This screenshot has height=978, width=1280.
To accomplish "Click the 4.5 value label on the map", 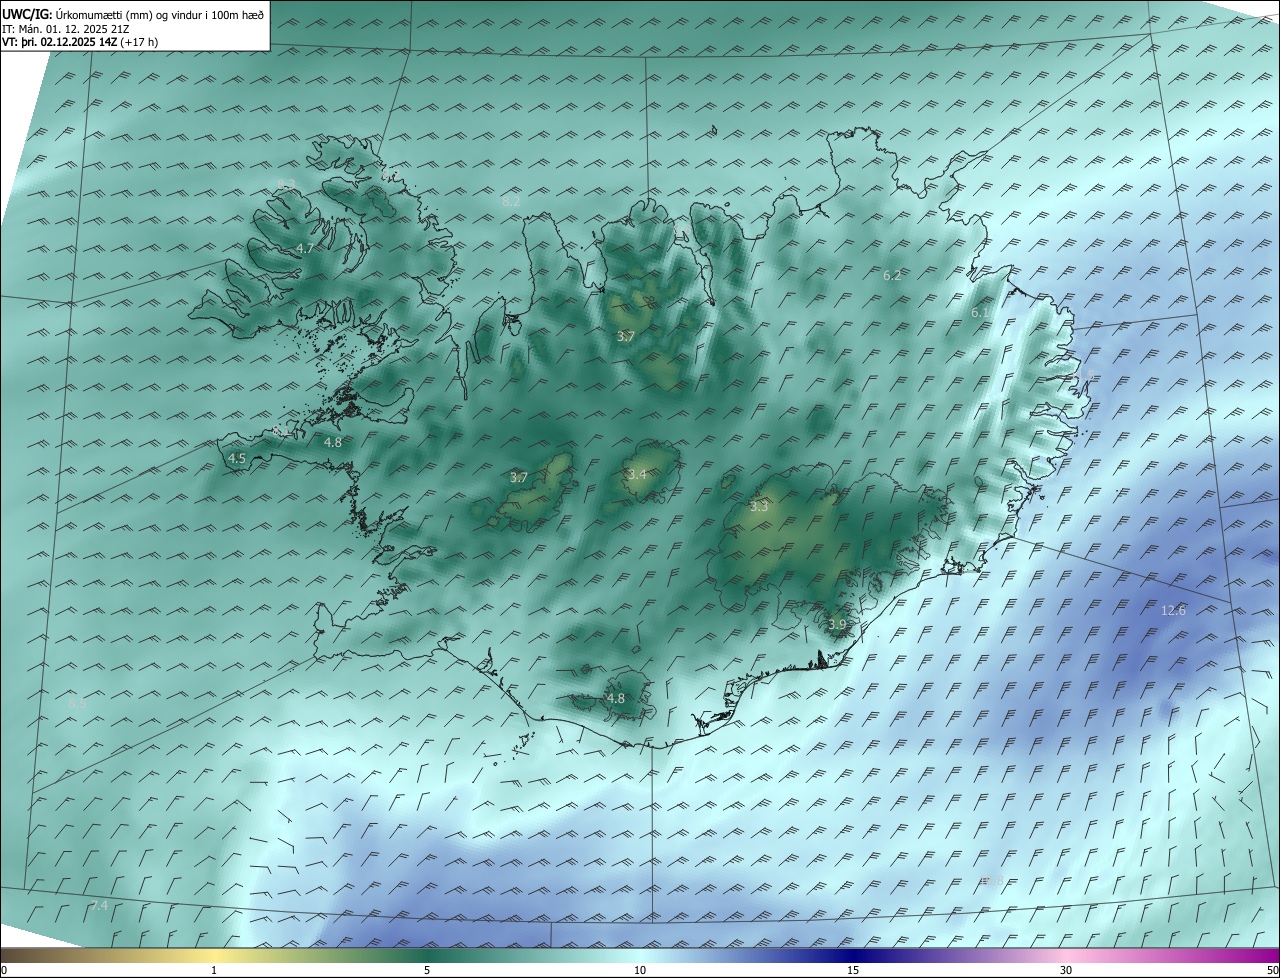I will [237, 458].
